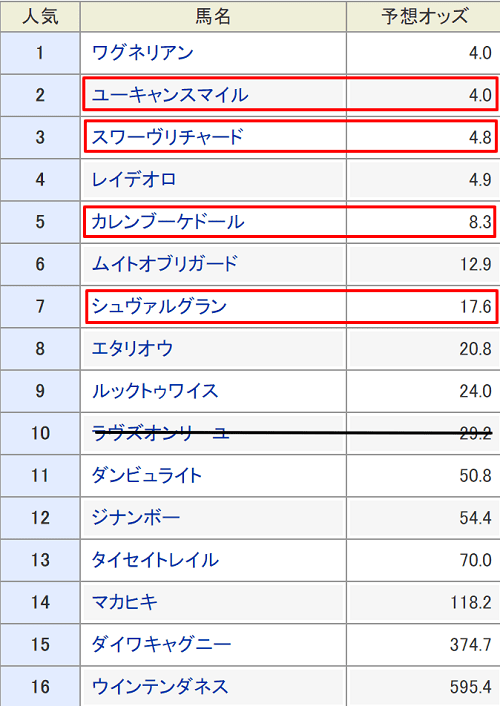Screen dimensions: 500x706
Task: Open the ワグネリアン horse link
Action: pos(142,53)
